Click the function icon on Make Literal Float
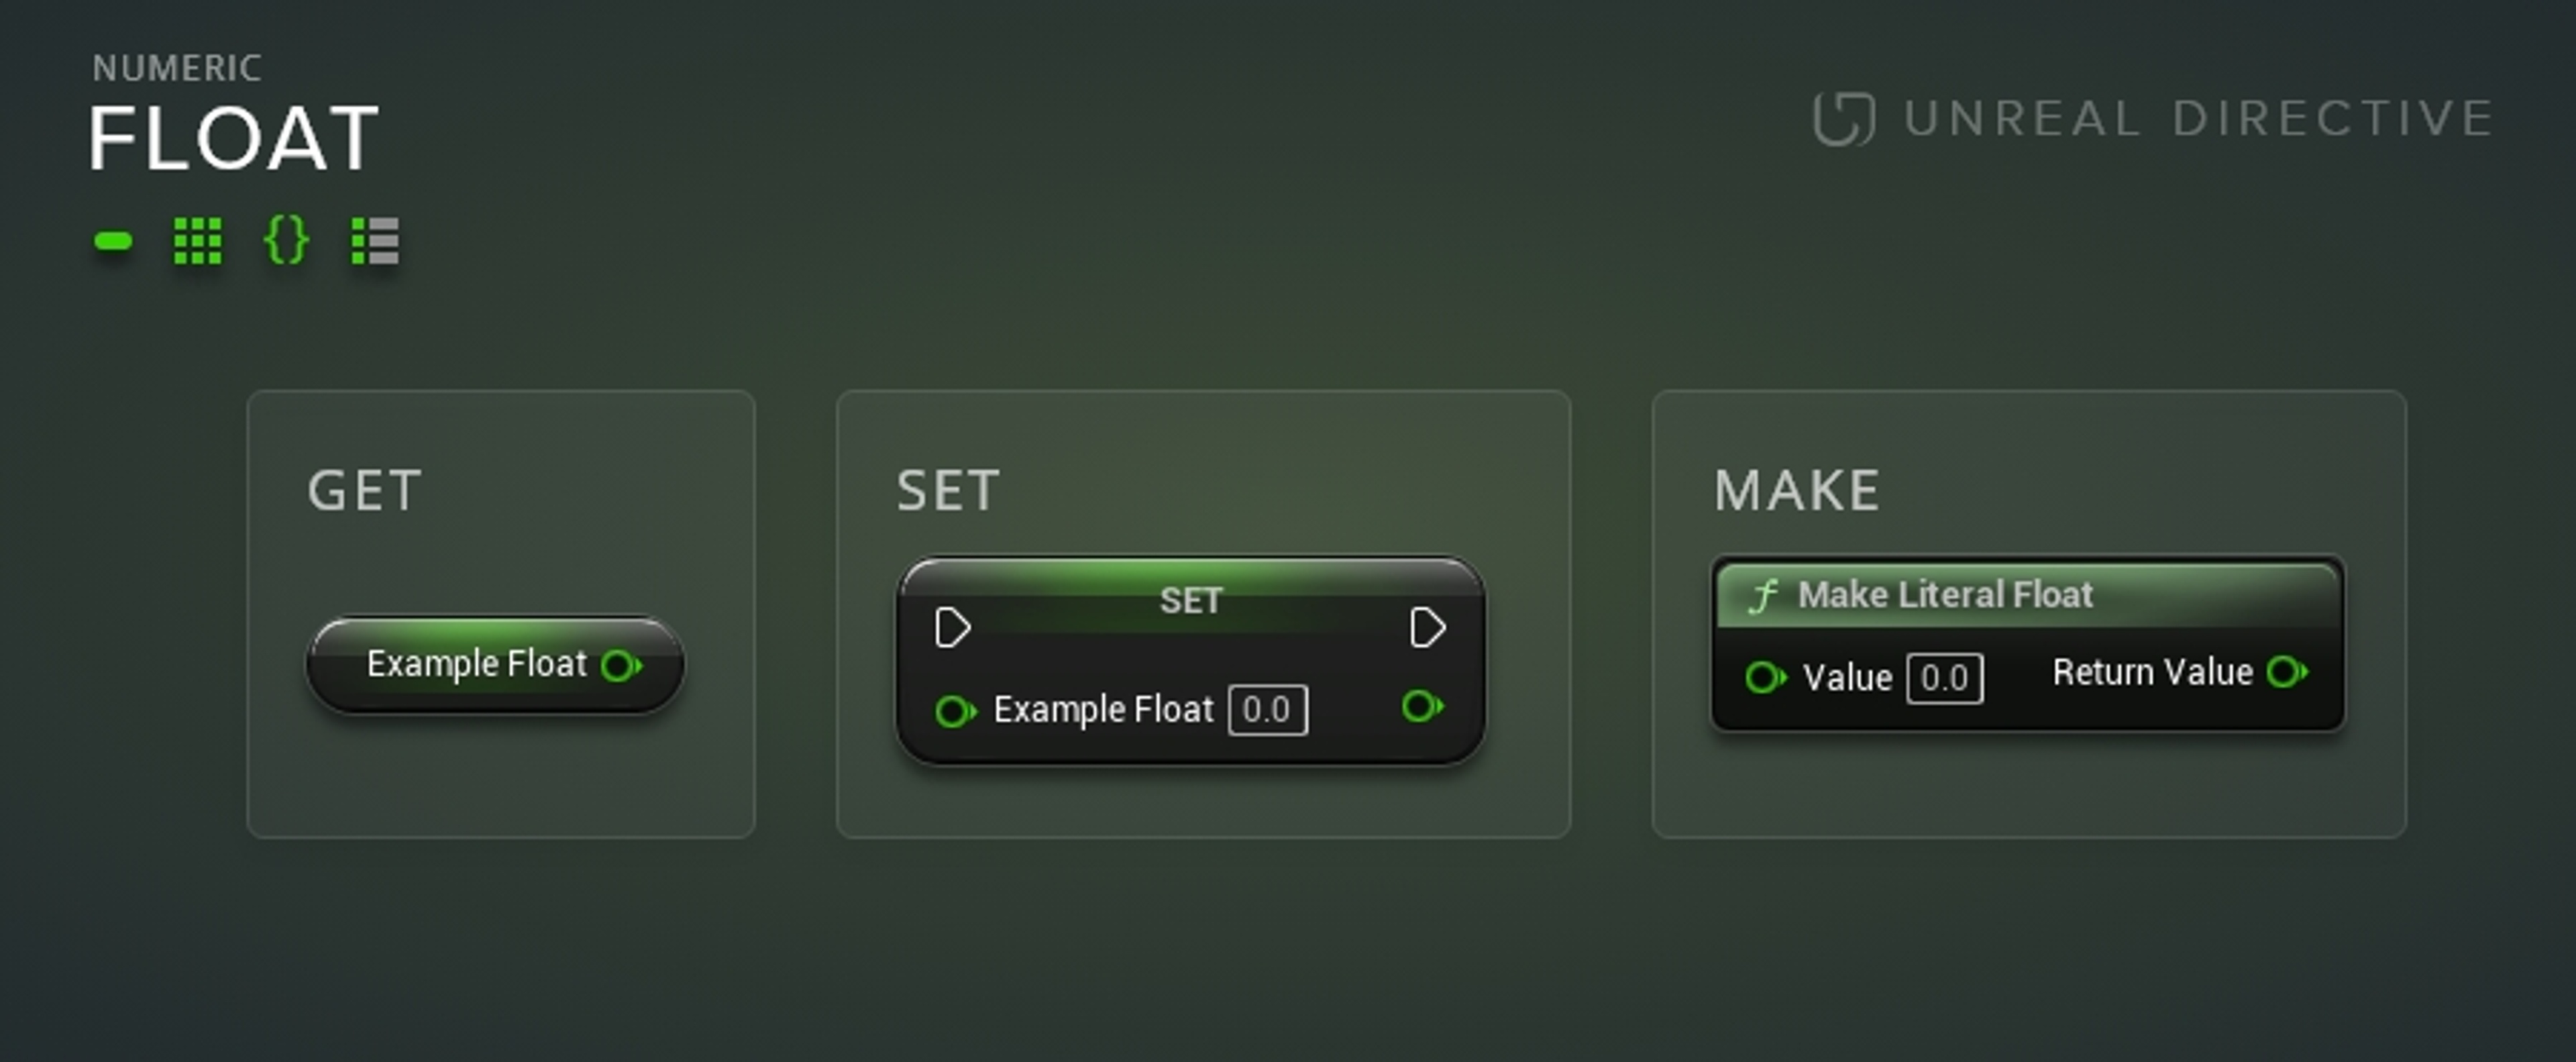2576x1062 pixels. (1763, 596)
